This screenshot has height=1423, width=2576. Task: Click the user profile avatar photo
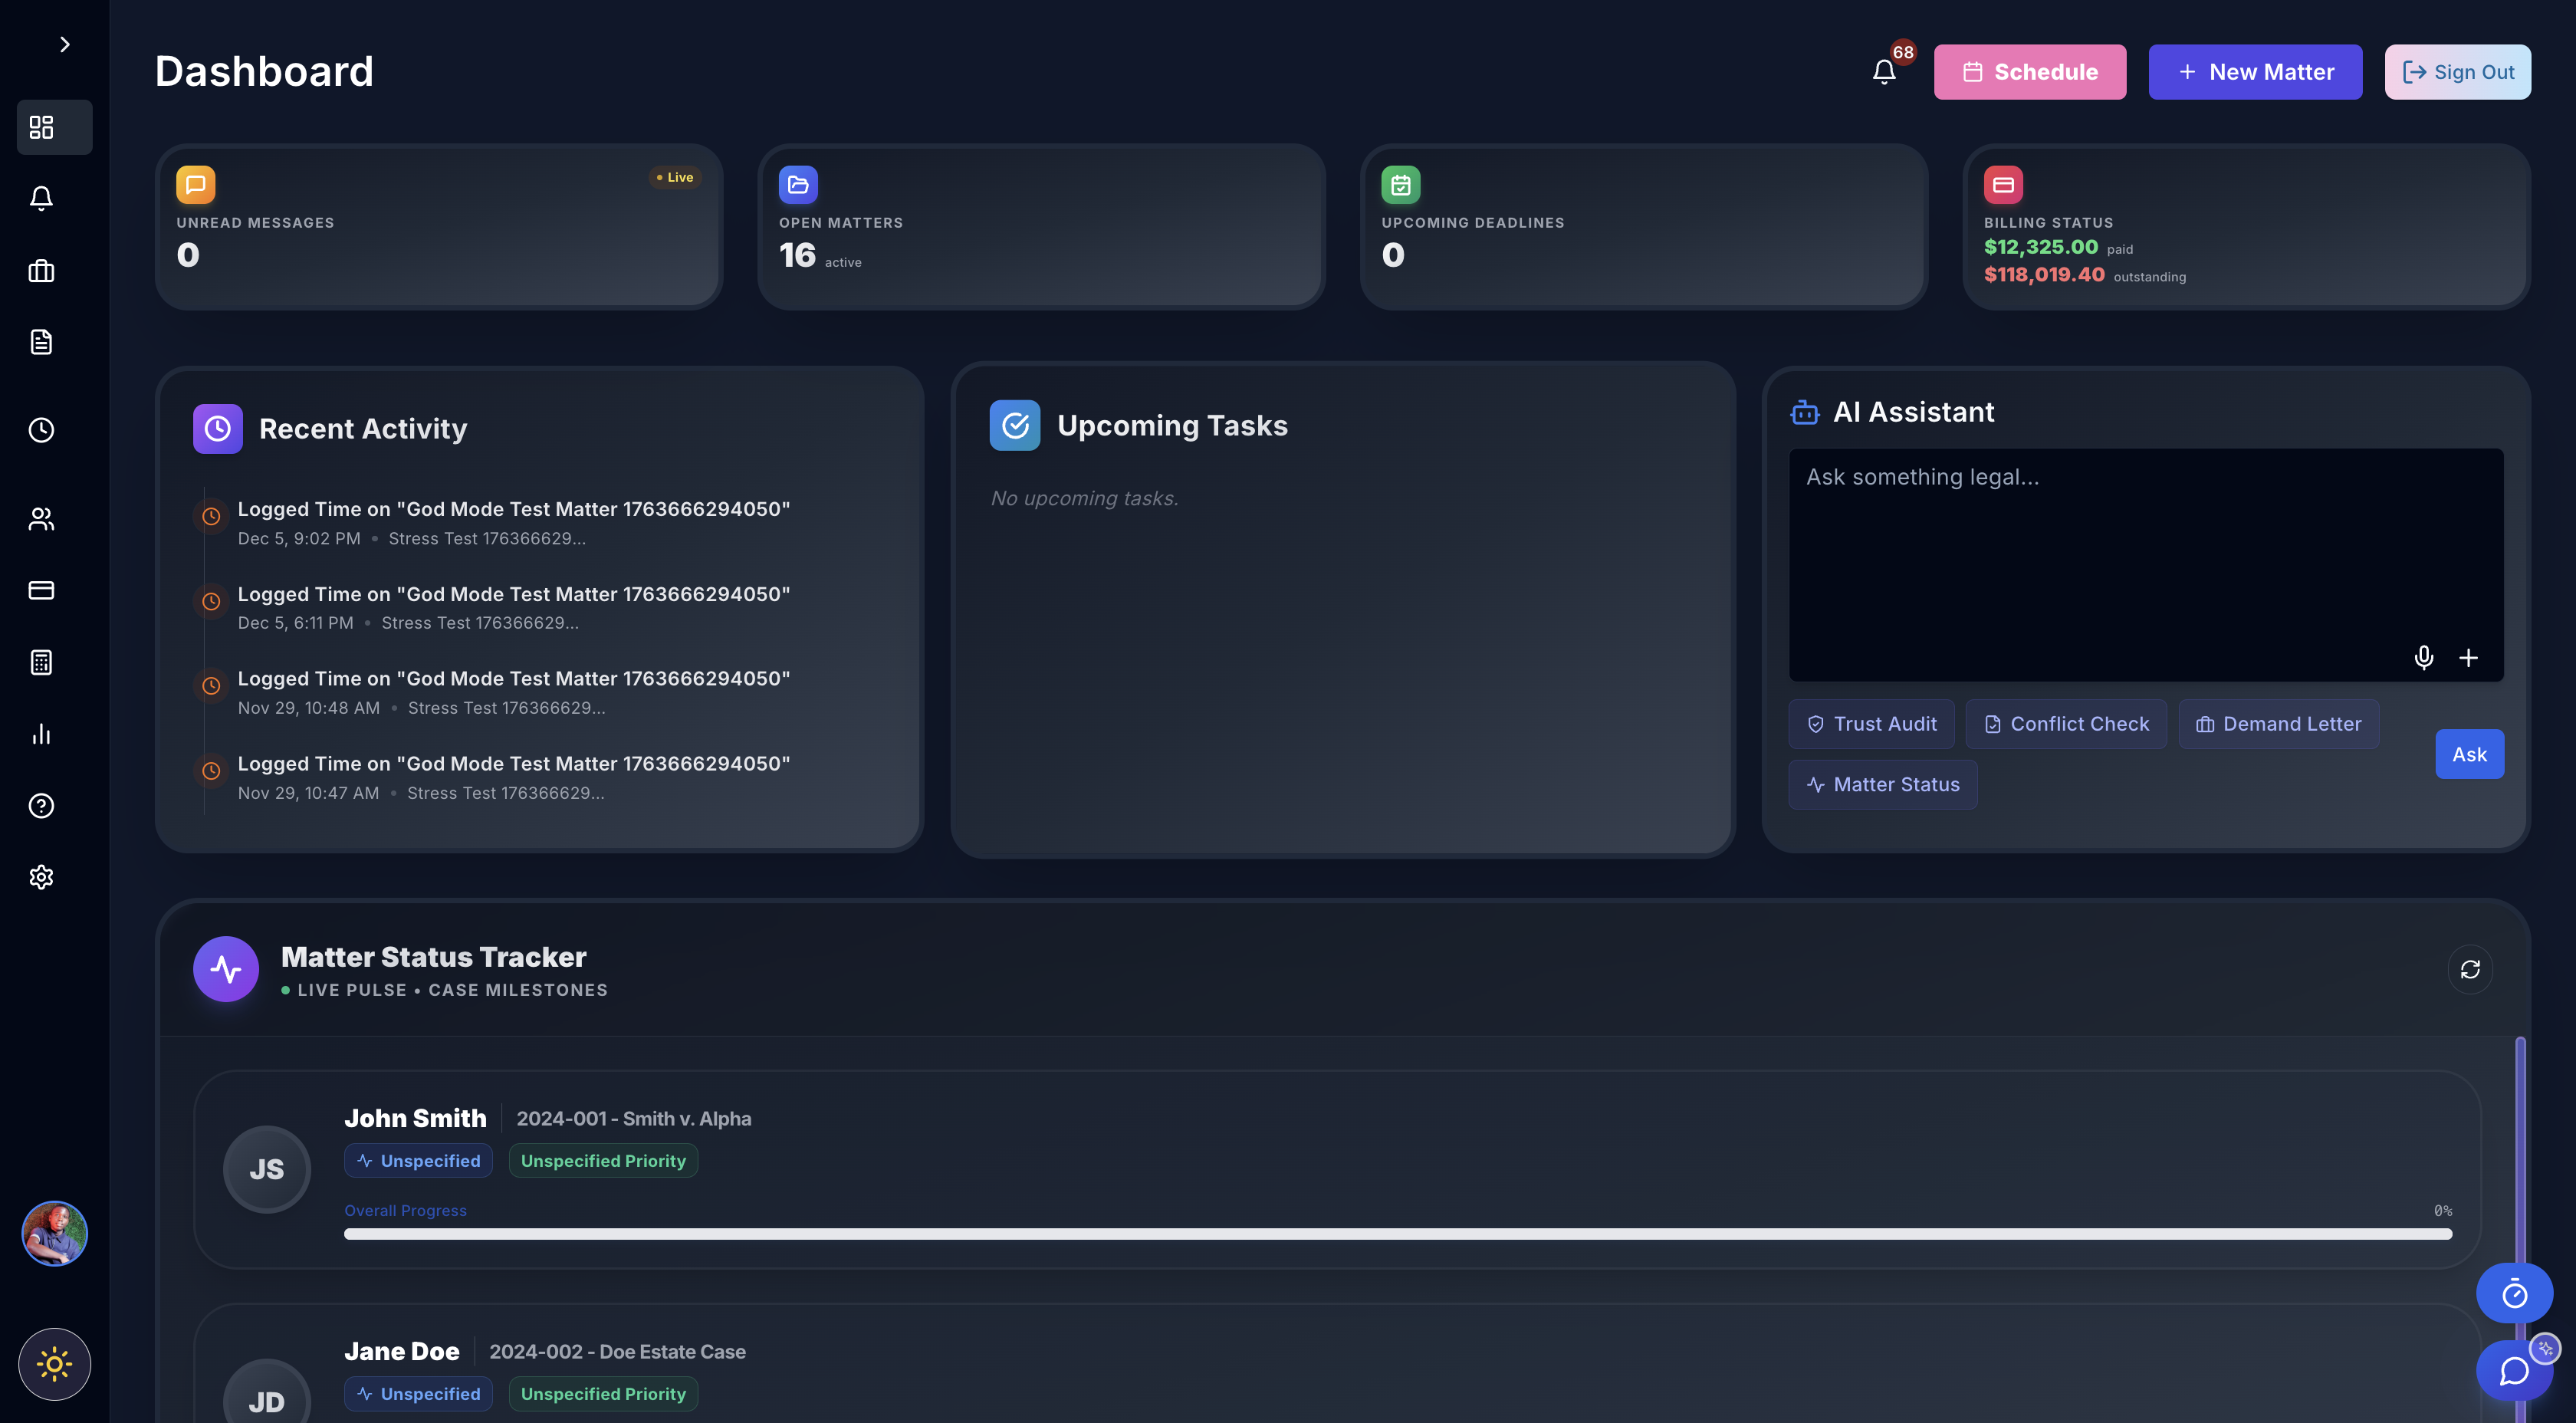tap(54, 1233)
